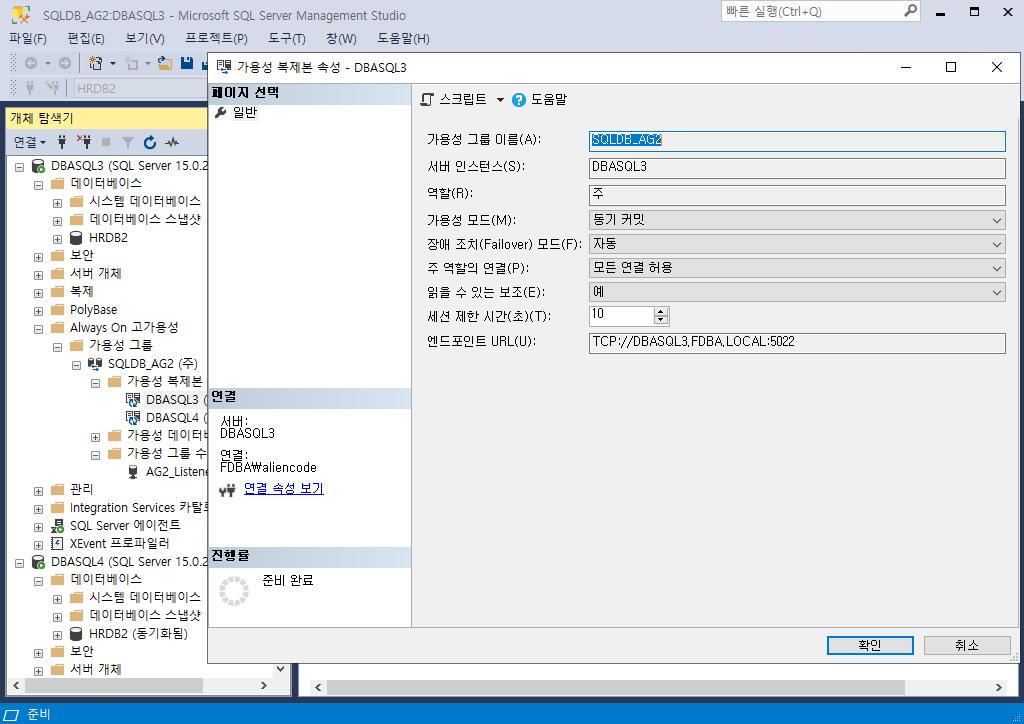Click the 취소 button
1024x724 pixels.
[x=967, y=645]
